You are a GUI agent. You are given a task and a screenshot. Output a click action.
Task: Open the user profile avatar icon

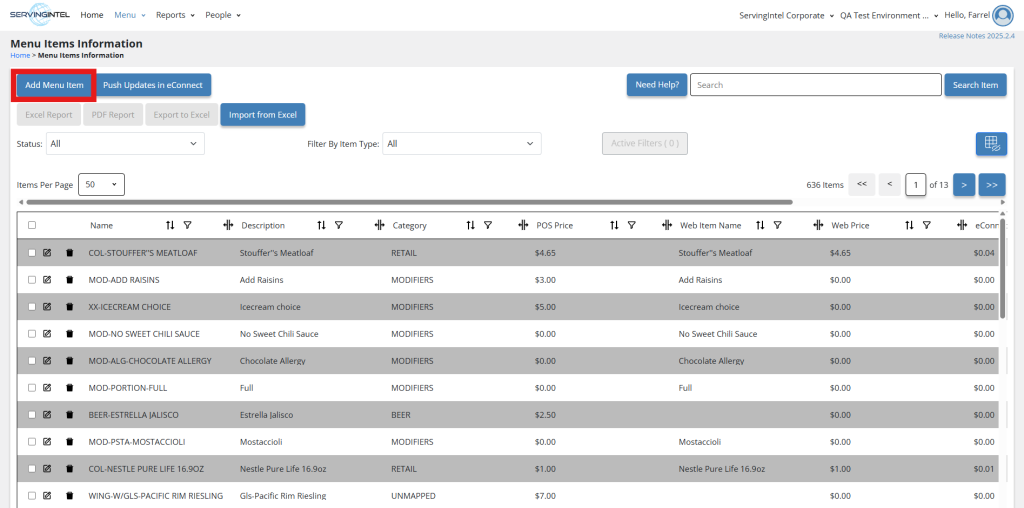1002,15
